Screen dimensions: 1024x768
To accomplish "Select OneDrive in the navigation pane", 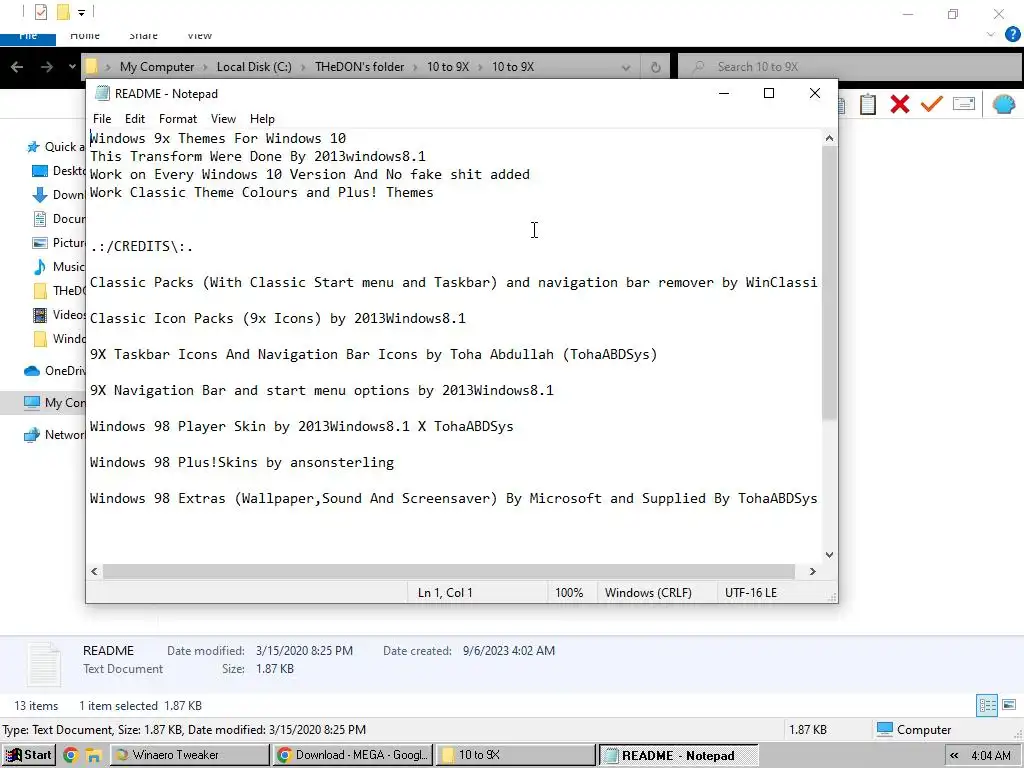I will coord(55,371).
